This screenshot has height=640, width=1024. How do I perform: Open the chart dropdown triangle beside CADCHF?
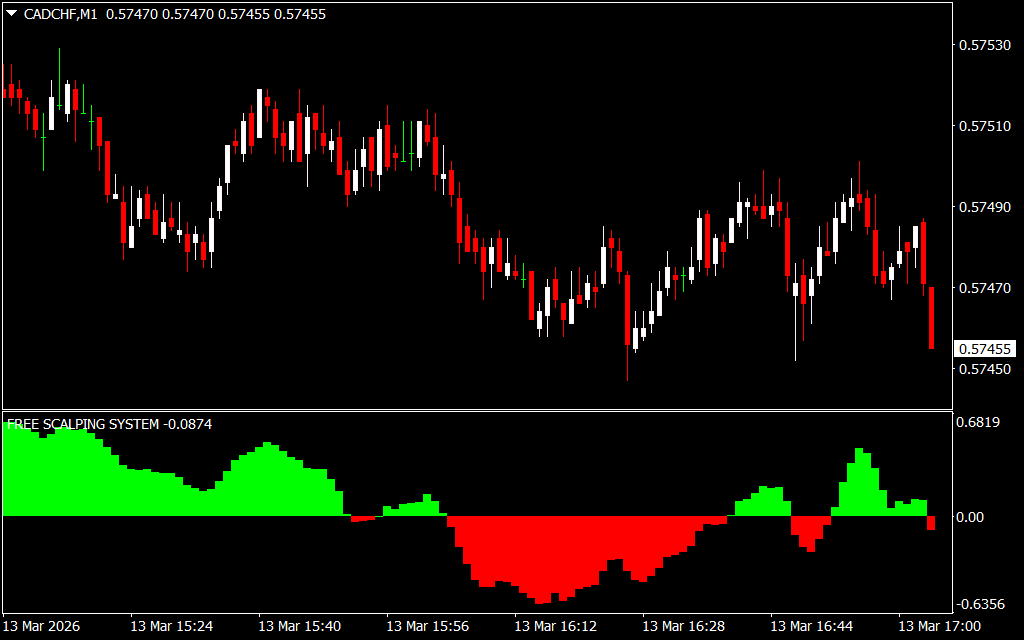[12, 15]
